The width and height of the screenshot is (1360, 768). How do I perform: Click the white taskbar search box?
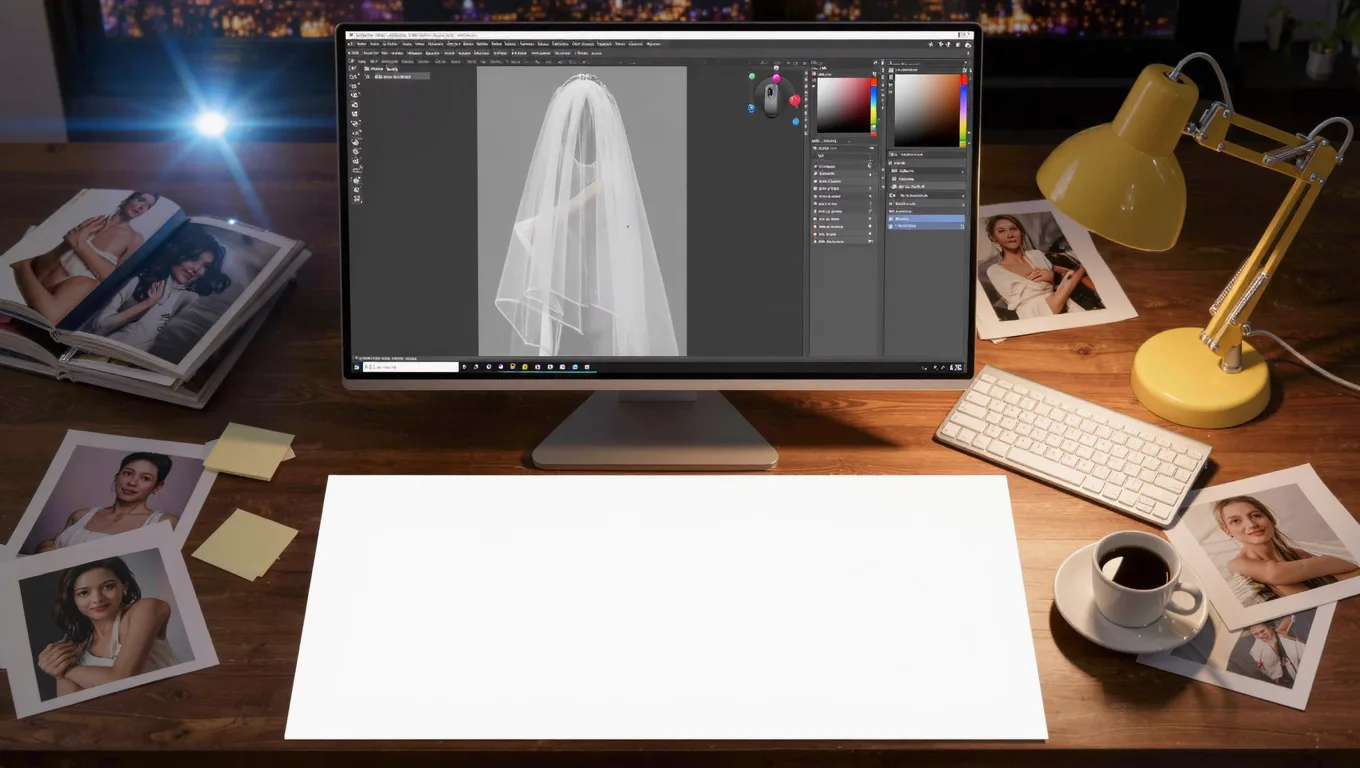[410, 367]
